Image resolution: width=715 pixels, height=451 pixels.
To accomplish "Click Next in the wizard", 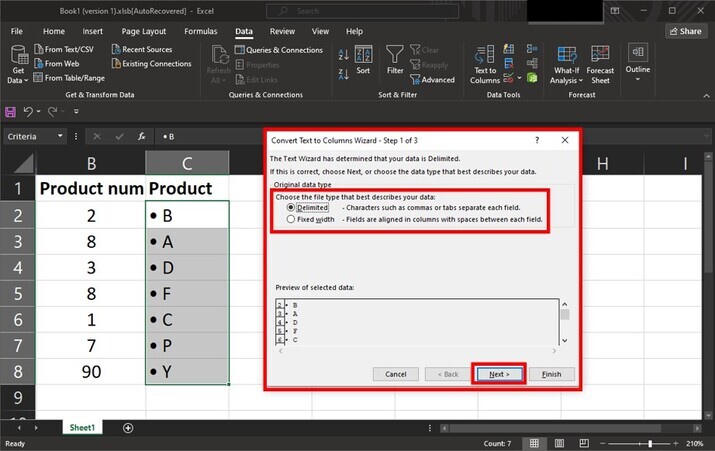I will click(x=499, y=374).
